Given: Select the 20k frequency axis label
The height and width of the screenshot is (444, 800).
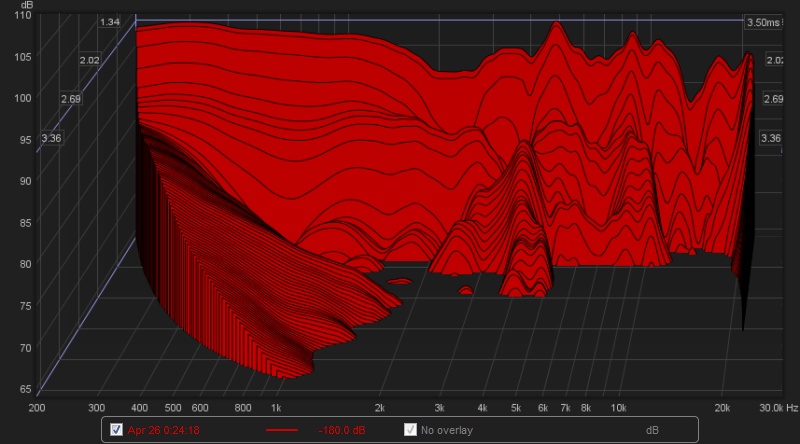Looking at the screenshot, I should pos(722,408).
